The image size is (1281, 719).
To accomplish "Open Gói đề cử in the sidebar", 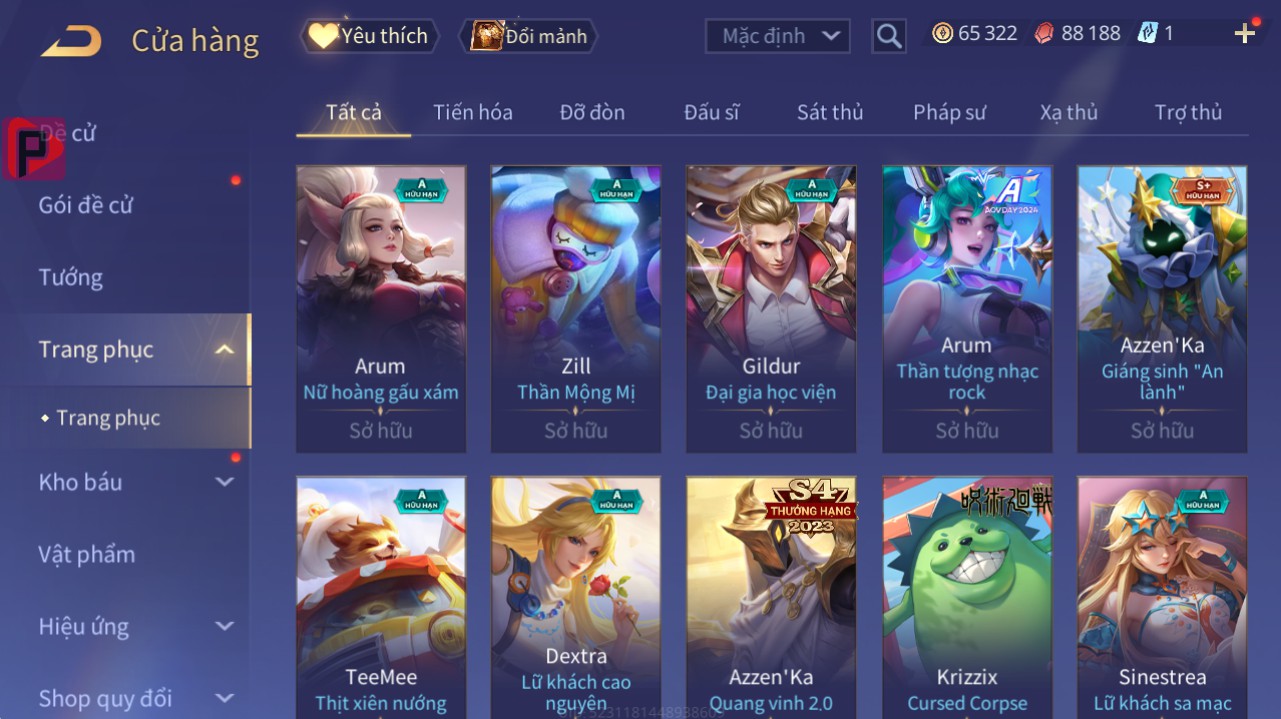I will click(x=86, y=205).
